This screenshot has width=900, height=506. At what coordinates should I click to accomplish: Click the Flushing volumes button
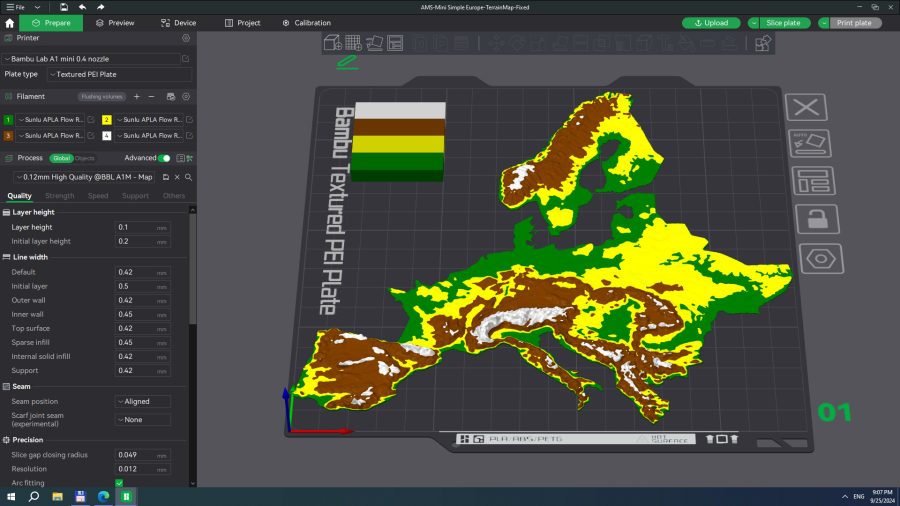(x=102, y=96)
